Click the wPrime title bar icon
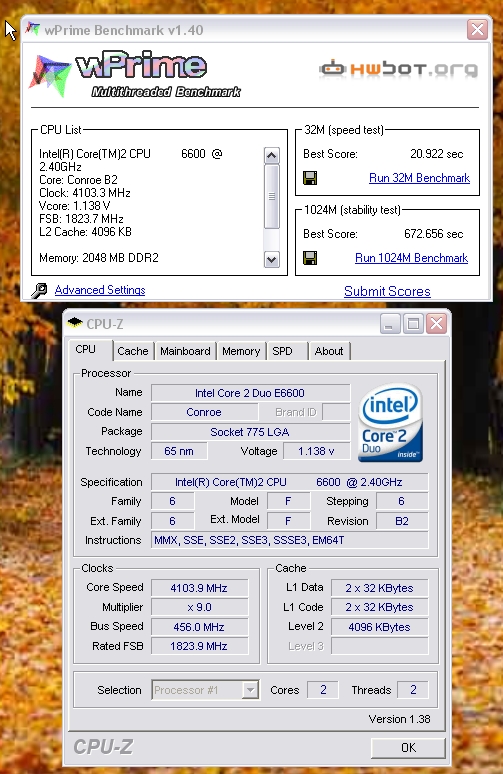503x774 pixels. [33, 29]
